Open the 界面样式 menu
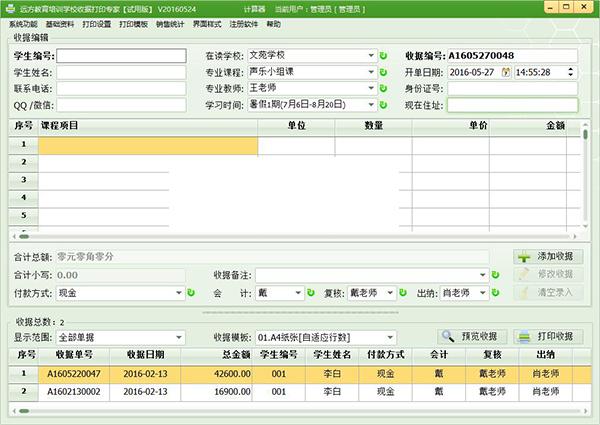This screenshot has width=600, height=425. 207,24
